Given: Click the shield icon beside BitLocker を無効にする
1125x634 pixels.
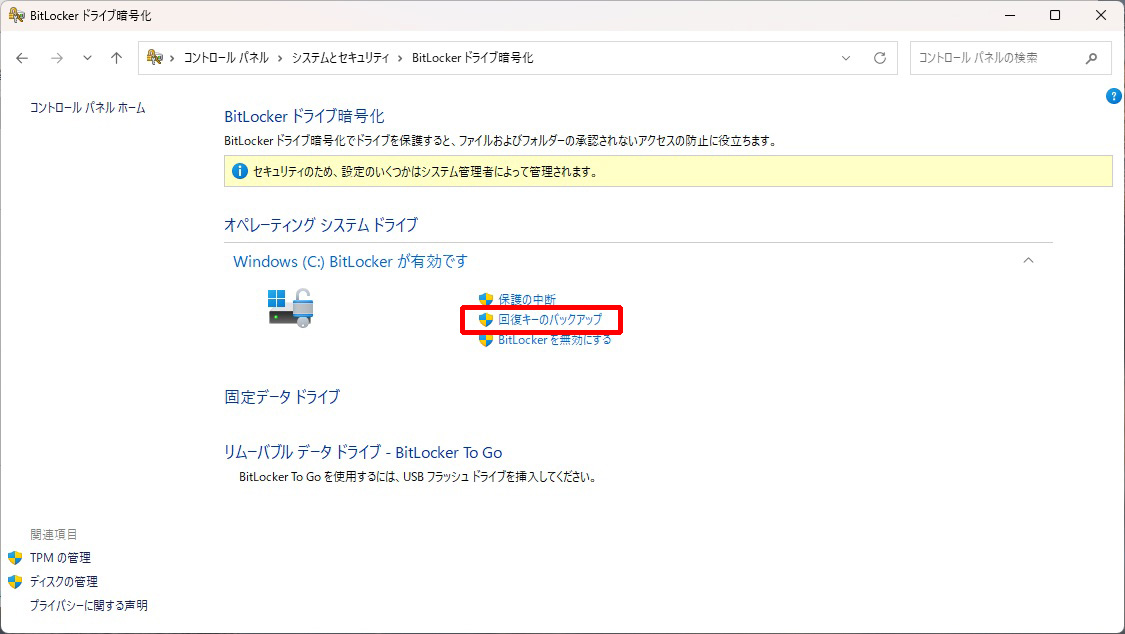Looking at the screenshot, I should pos(486,340).
